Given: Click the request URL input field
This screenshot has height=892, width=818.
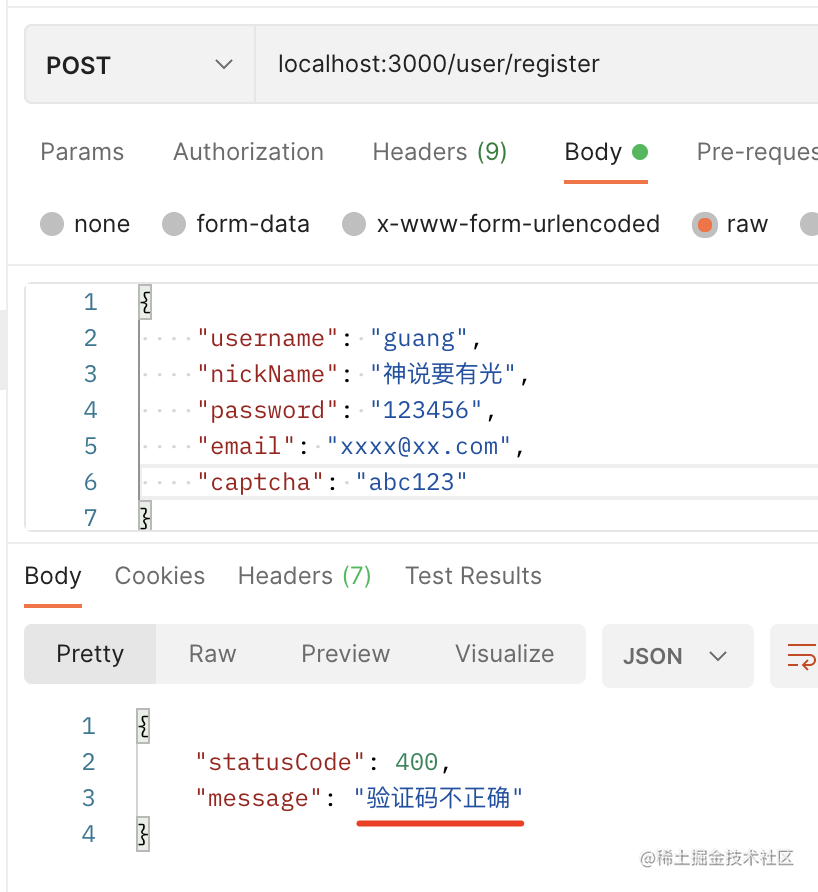Looking at the screenshot, I should click(x=530, y=65).
